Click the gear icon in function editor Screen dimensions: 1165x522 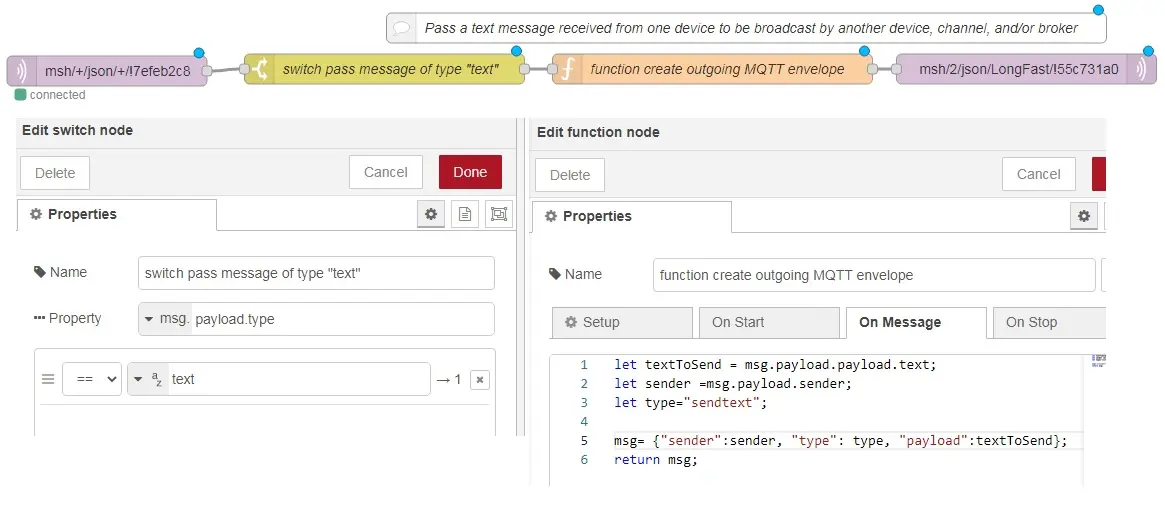1084,216
